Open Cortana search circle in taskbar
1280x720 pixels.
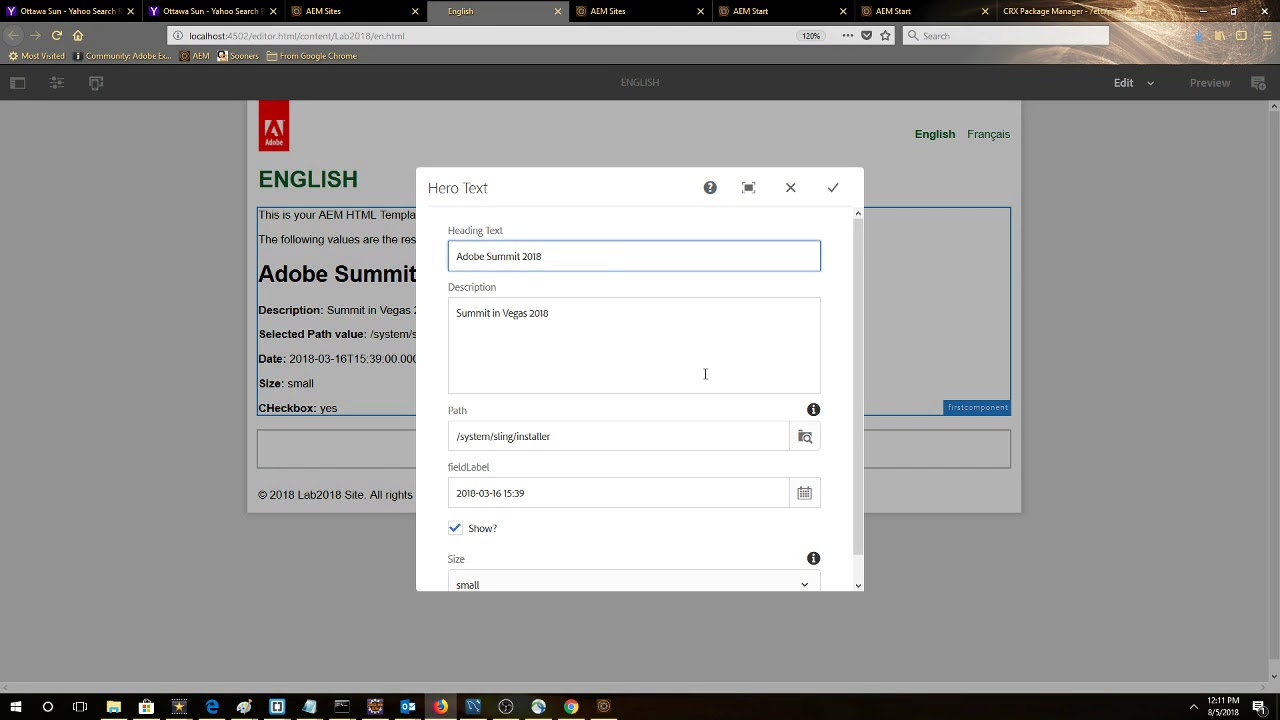point(47,707)
